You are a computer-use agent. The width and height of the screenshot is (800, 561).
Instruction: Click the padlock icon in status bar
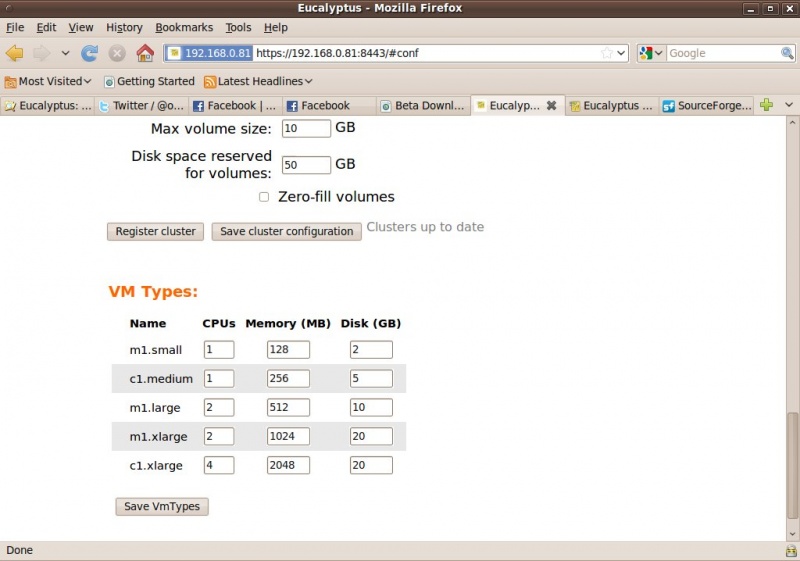[790, 551]
